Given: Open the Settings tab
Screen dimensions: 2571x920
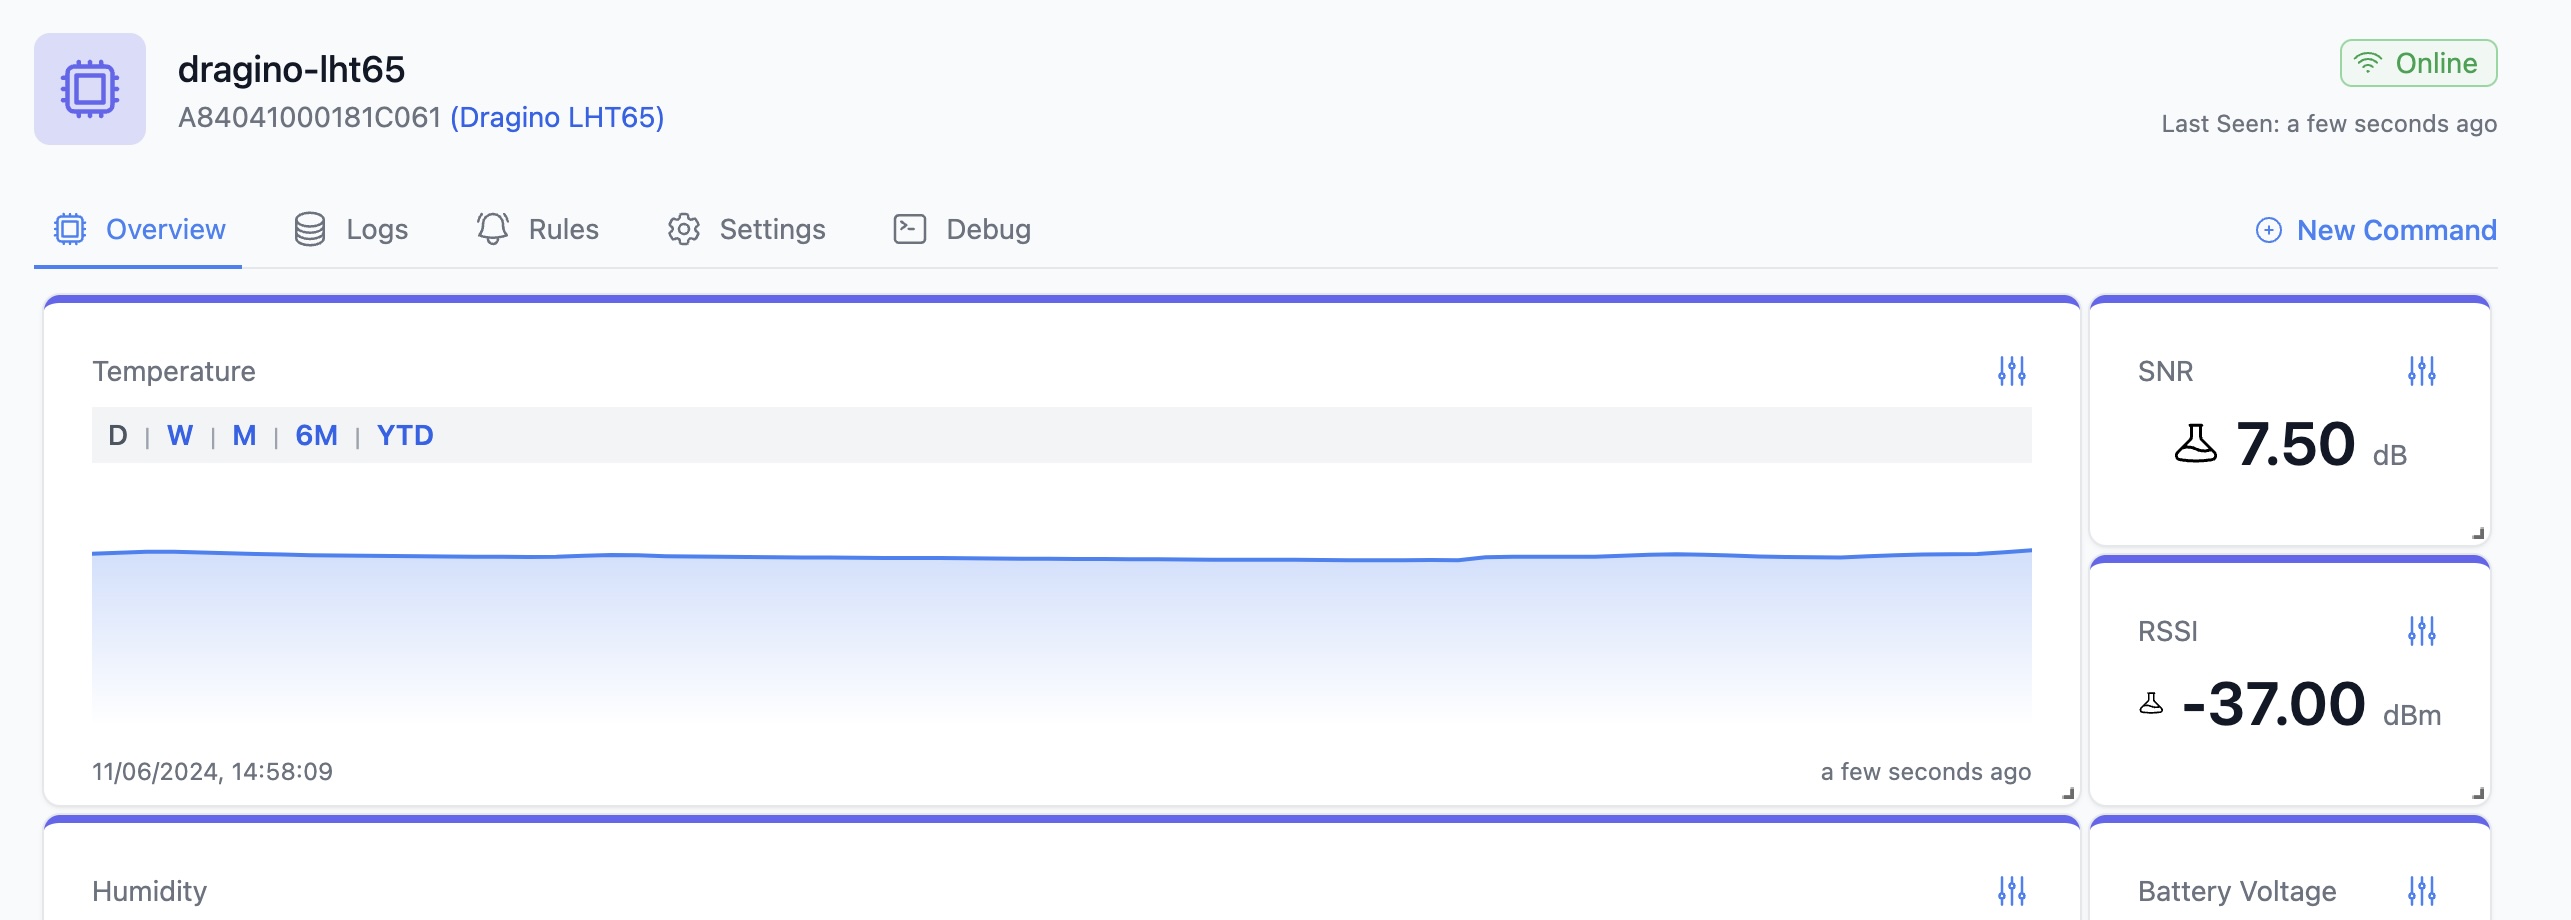Looking at the screenshot, I should (747, 230).
